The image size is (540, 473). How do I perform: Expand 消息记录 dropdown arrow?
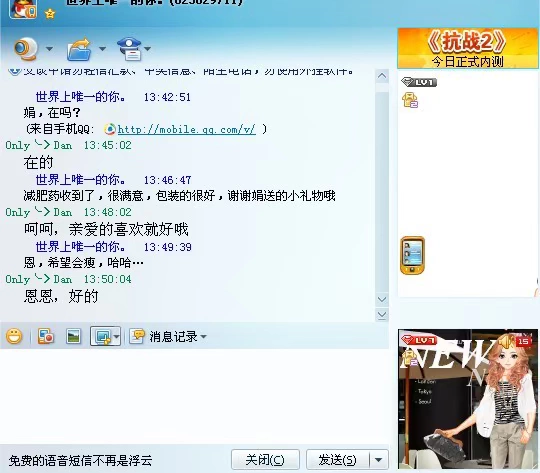click(x=203, y=337)
